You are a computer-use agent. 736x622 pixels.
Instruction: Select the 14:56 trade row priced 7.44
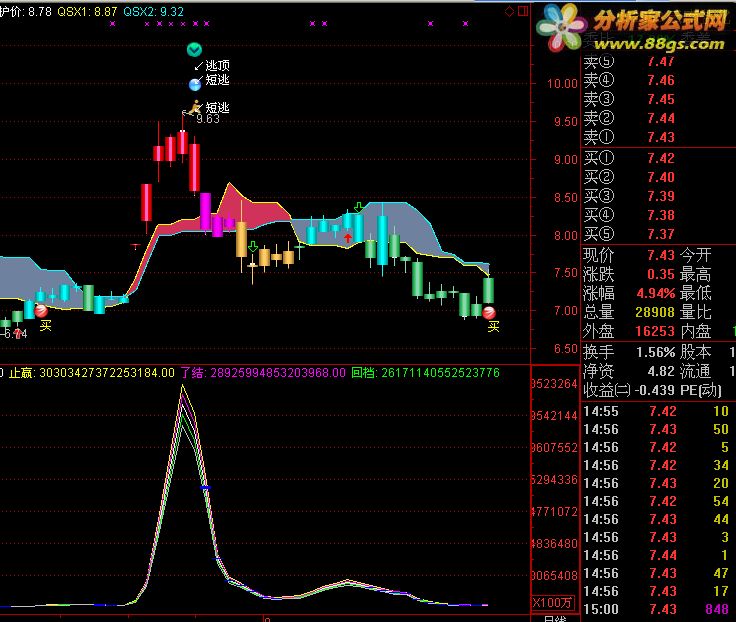click(x=657, y=555)
